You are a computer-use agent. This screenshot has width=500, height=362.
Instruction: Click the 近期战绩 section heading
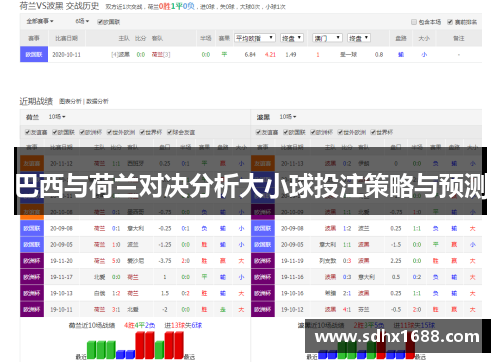(36, 101)
